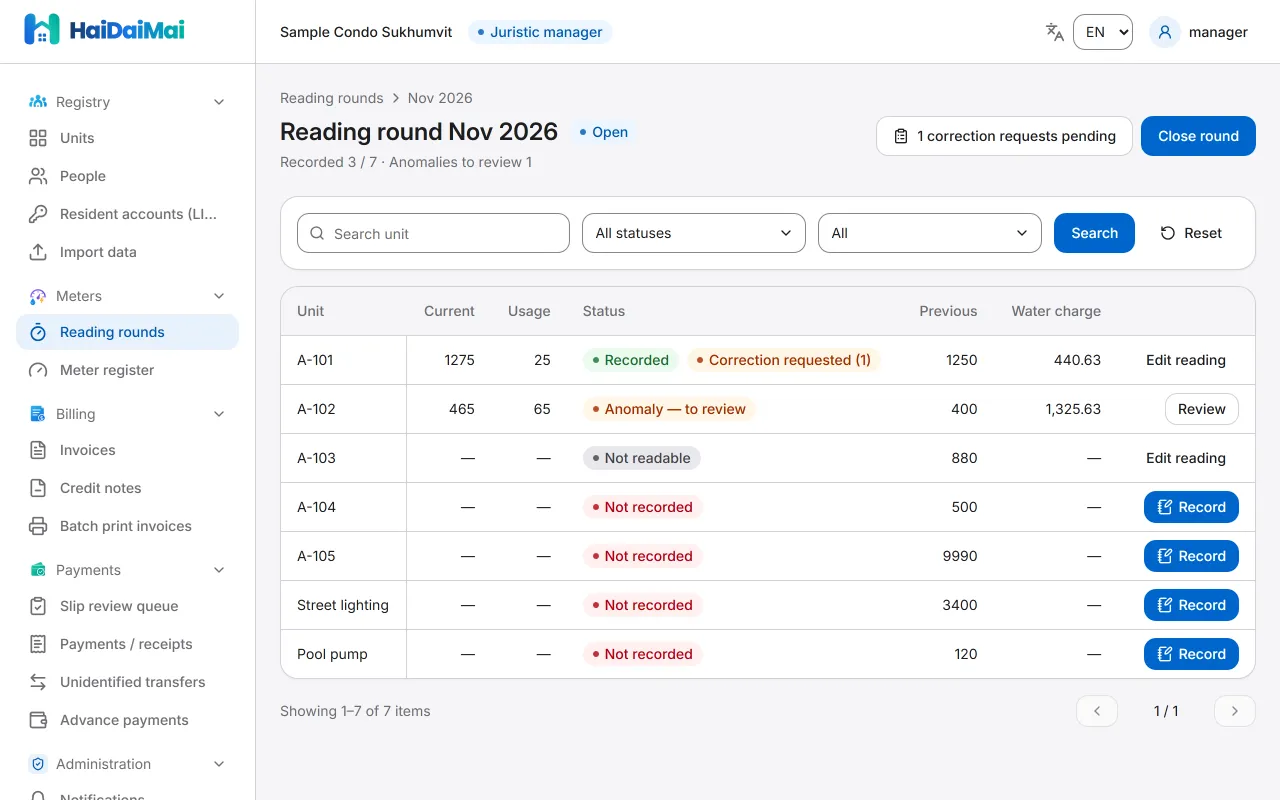The image size is (1280, 800).
Task: Click the Close round button
Action: click(x=1198, y=136)
